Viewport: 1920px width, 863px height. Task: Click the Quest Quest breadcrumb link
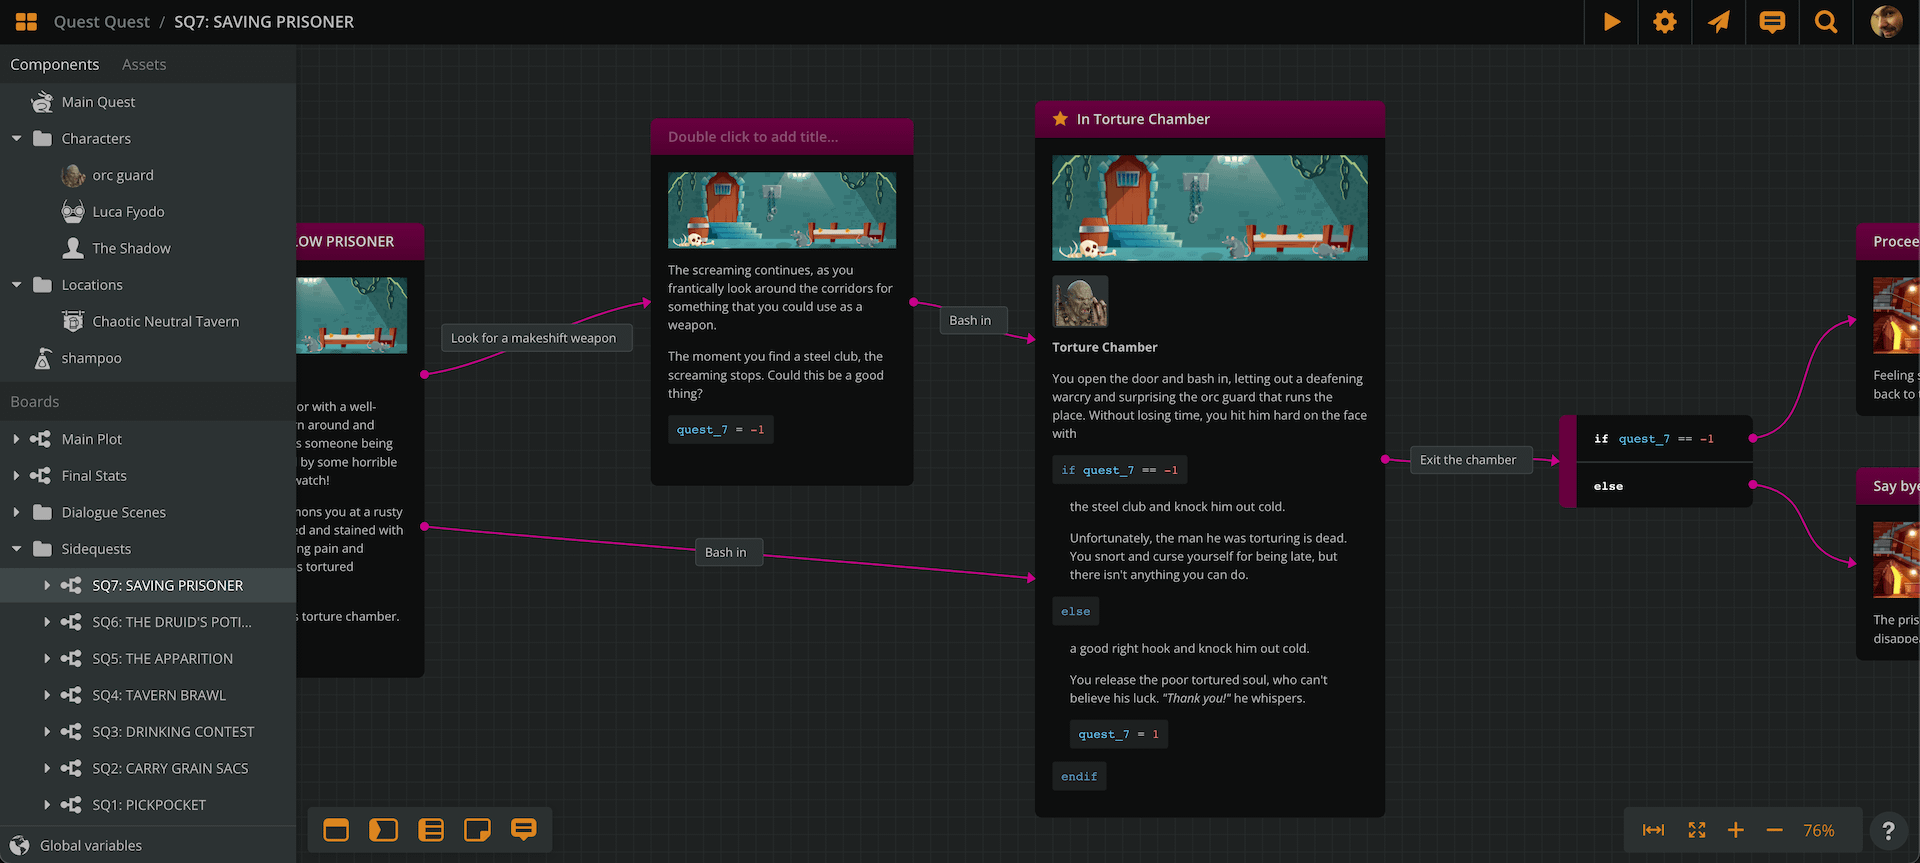102,22
